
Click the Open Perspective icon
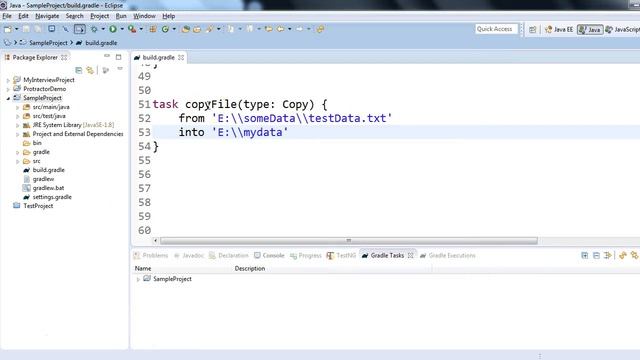point(533,29)
